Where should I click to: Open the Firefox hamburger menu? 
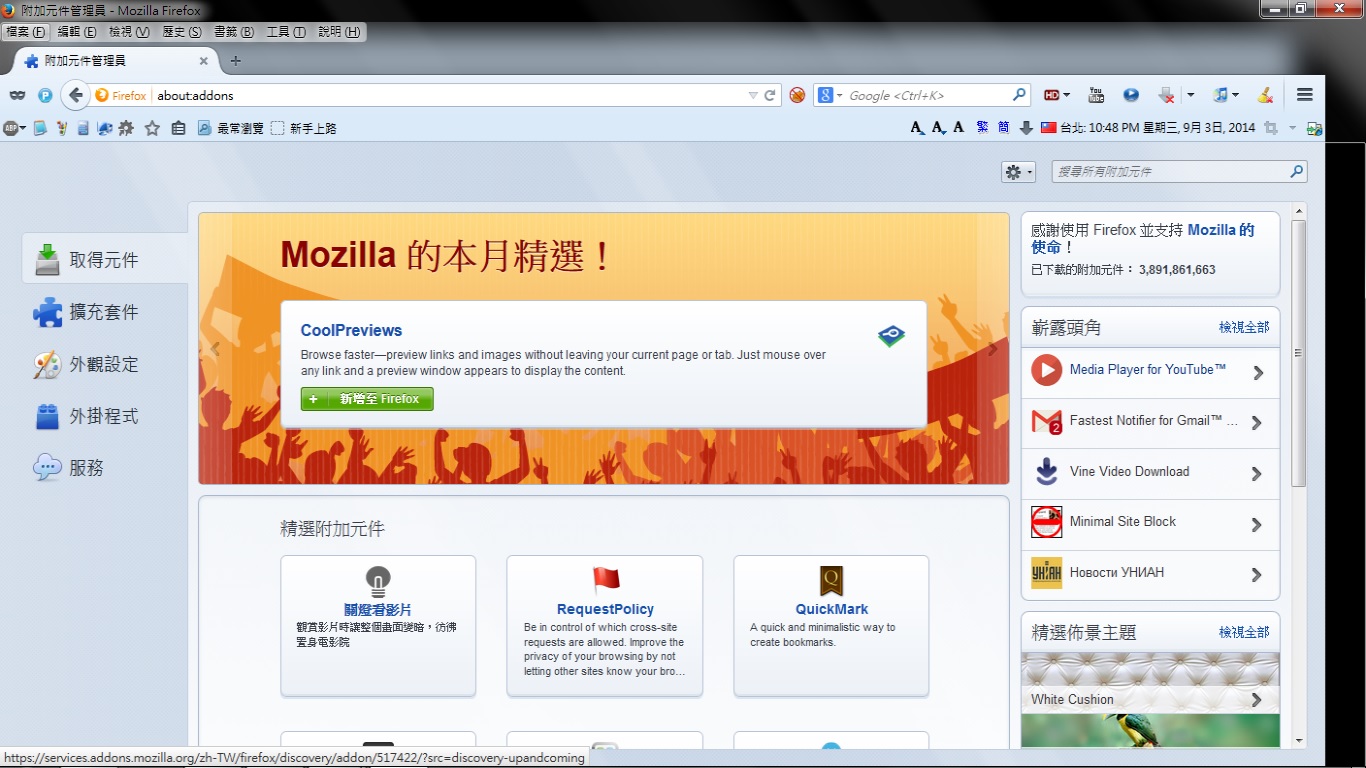pyautogui.click(x=1304, y=95)
